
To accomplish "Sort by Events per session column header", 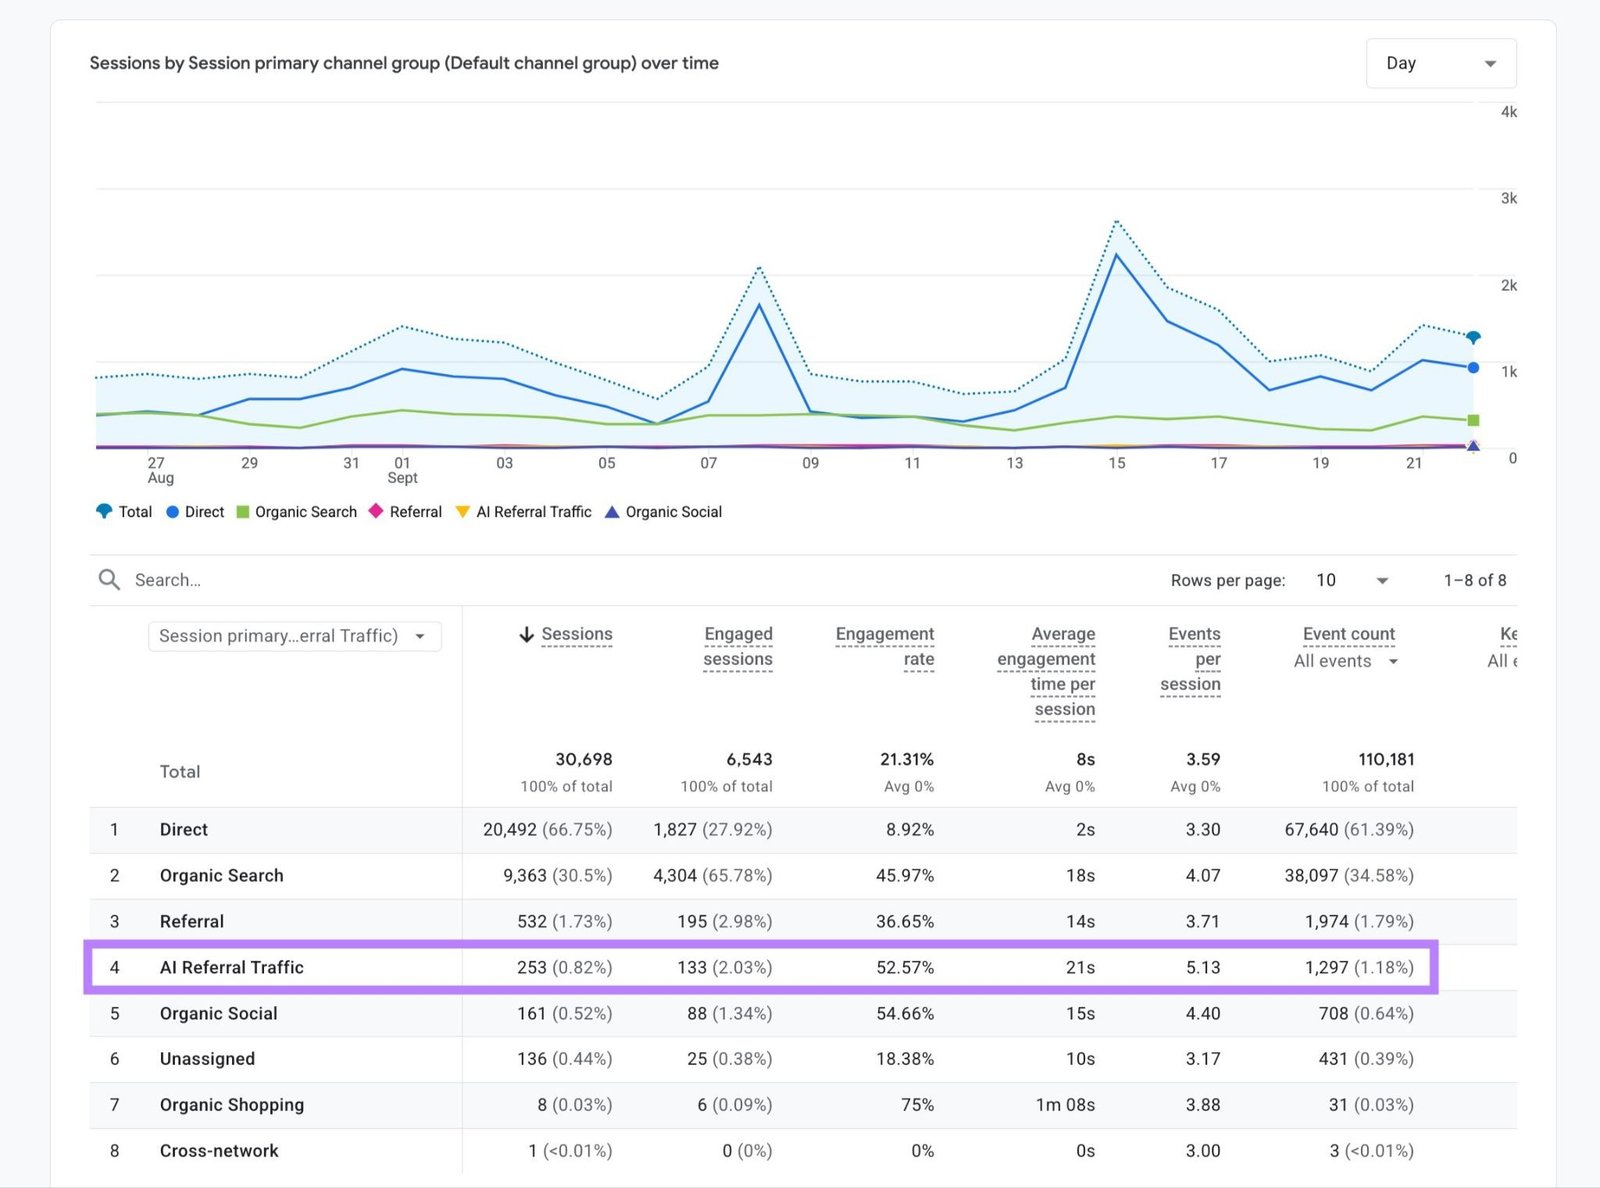I will (x=1190, y=659).
